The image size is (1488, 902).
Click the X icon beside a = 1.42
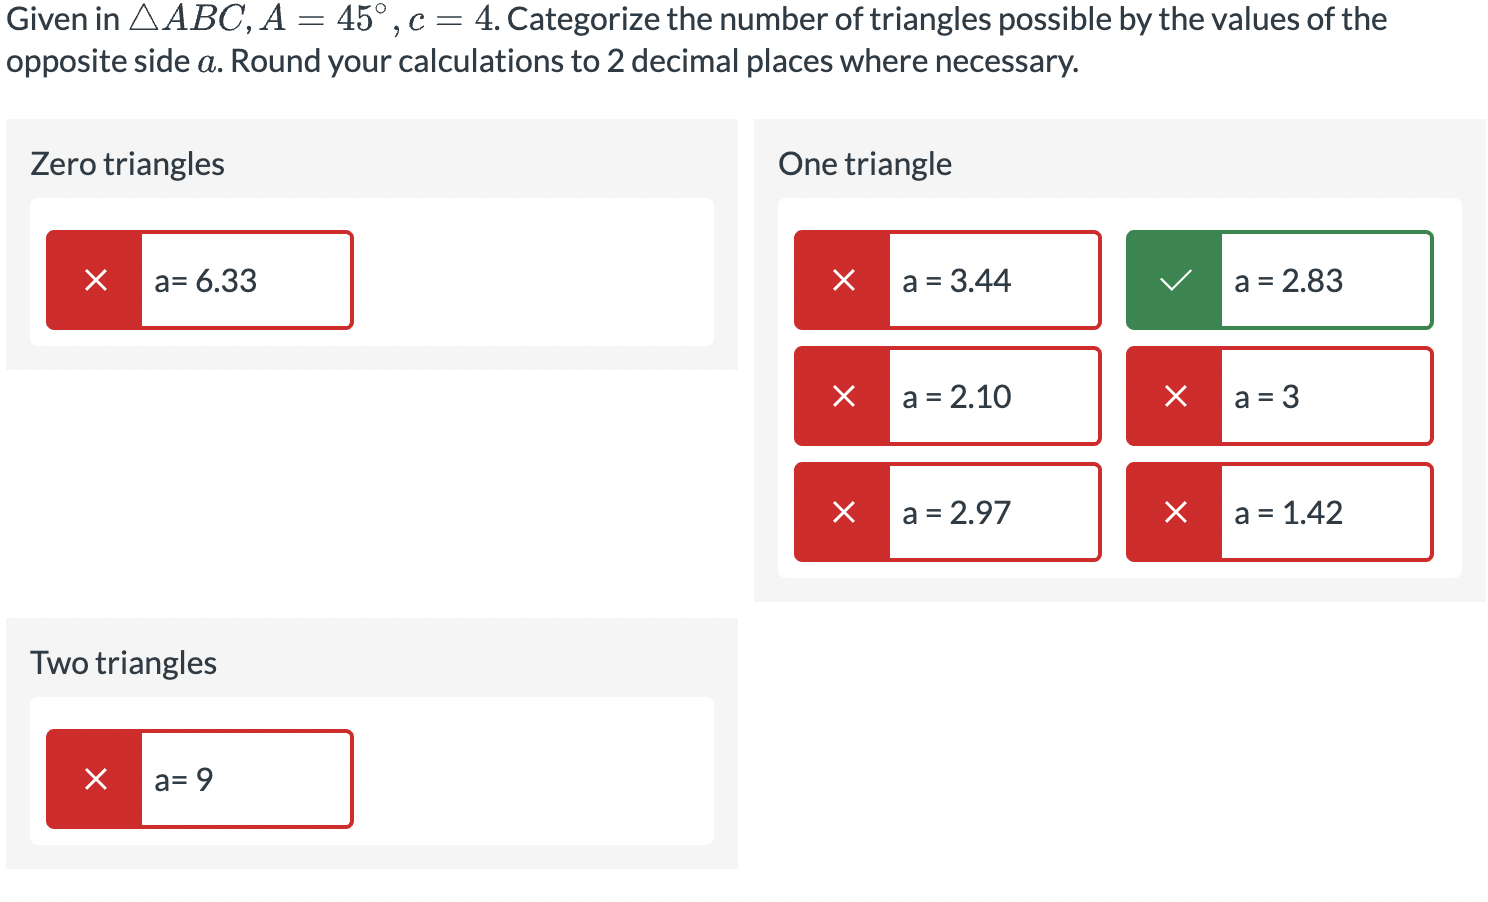(1174, 512)
